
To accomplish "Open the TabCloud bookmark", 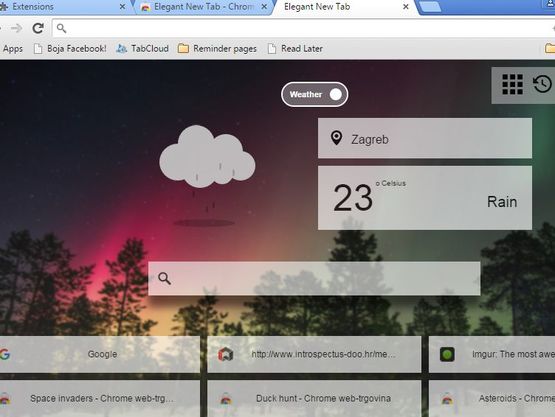I will click(142, 49).
